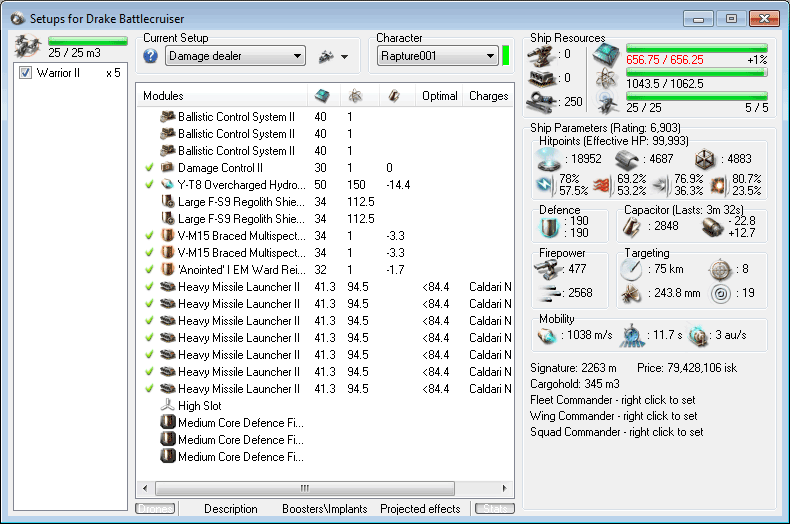Click the powergrid resource icon in Ship Resources
This screenshot has height=524, width=790.
pyautogui.click(x=606, y=79)
